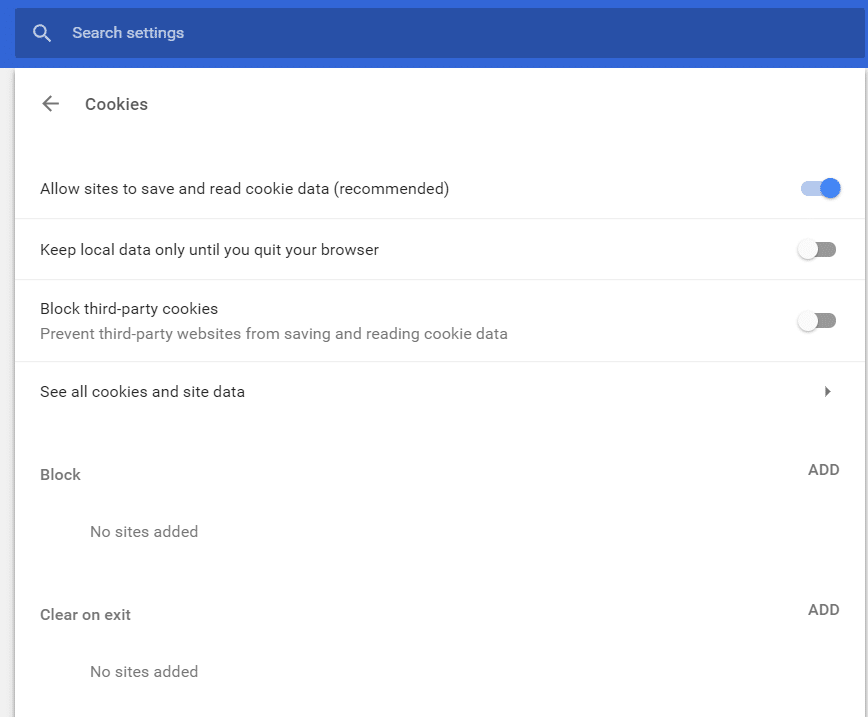This screenshot has height=717, width=868.
Task: Click the Cookies page title
Action: 116,104
